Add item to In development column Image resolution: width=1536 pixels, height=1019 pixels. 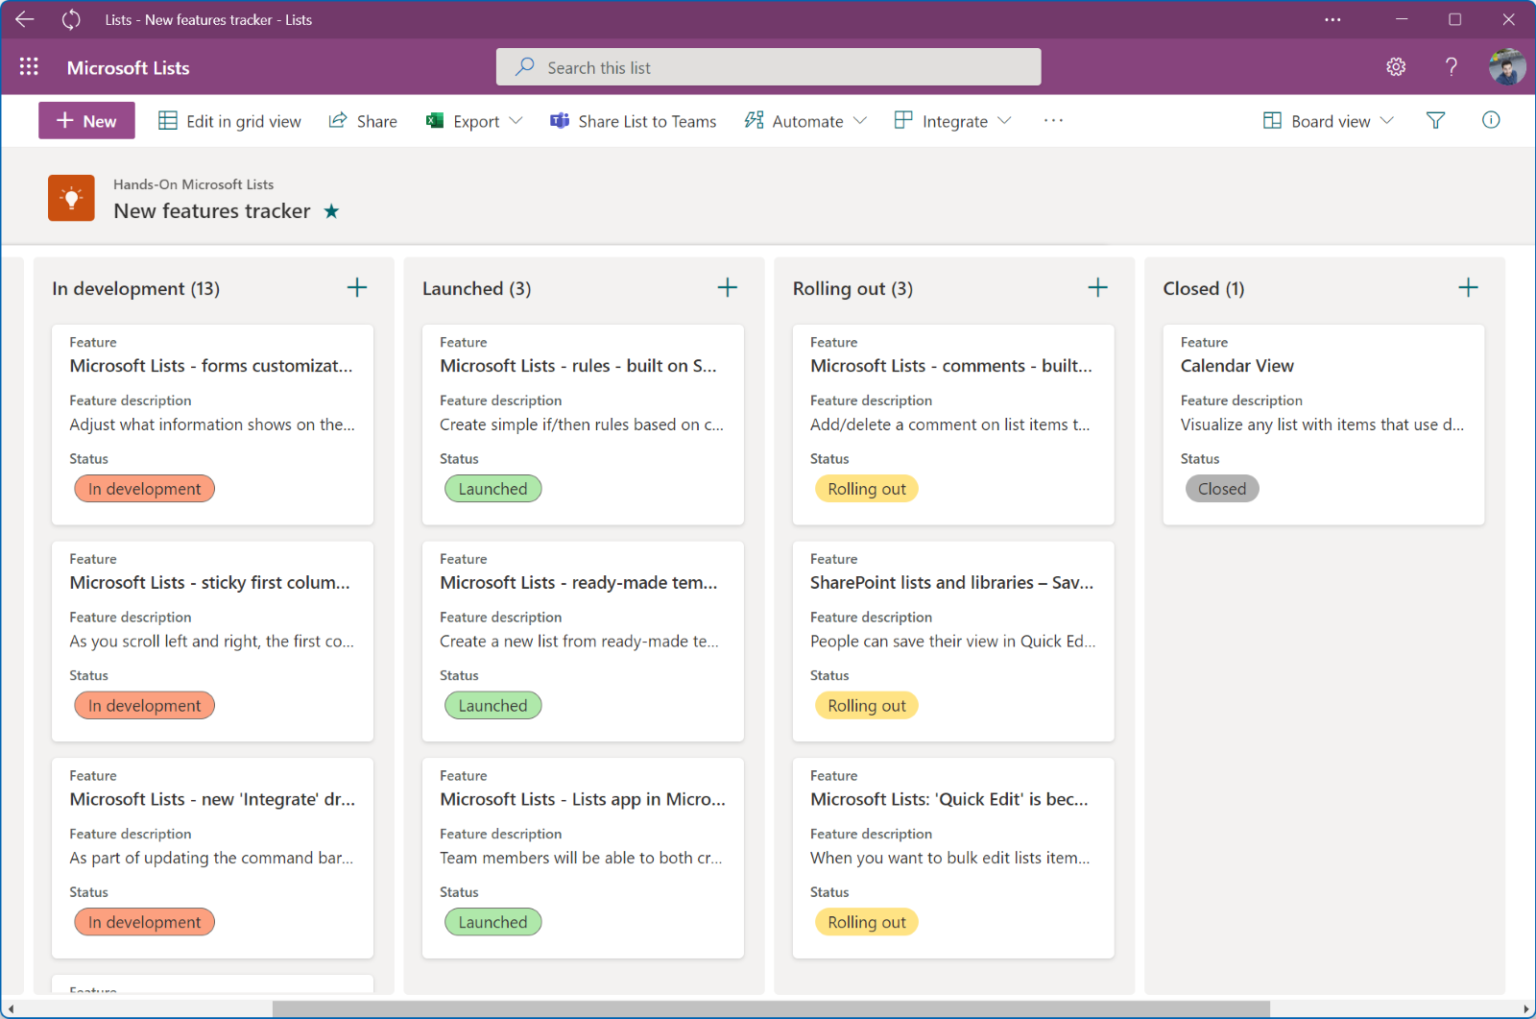[357, 288]
